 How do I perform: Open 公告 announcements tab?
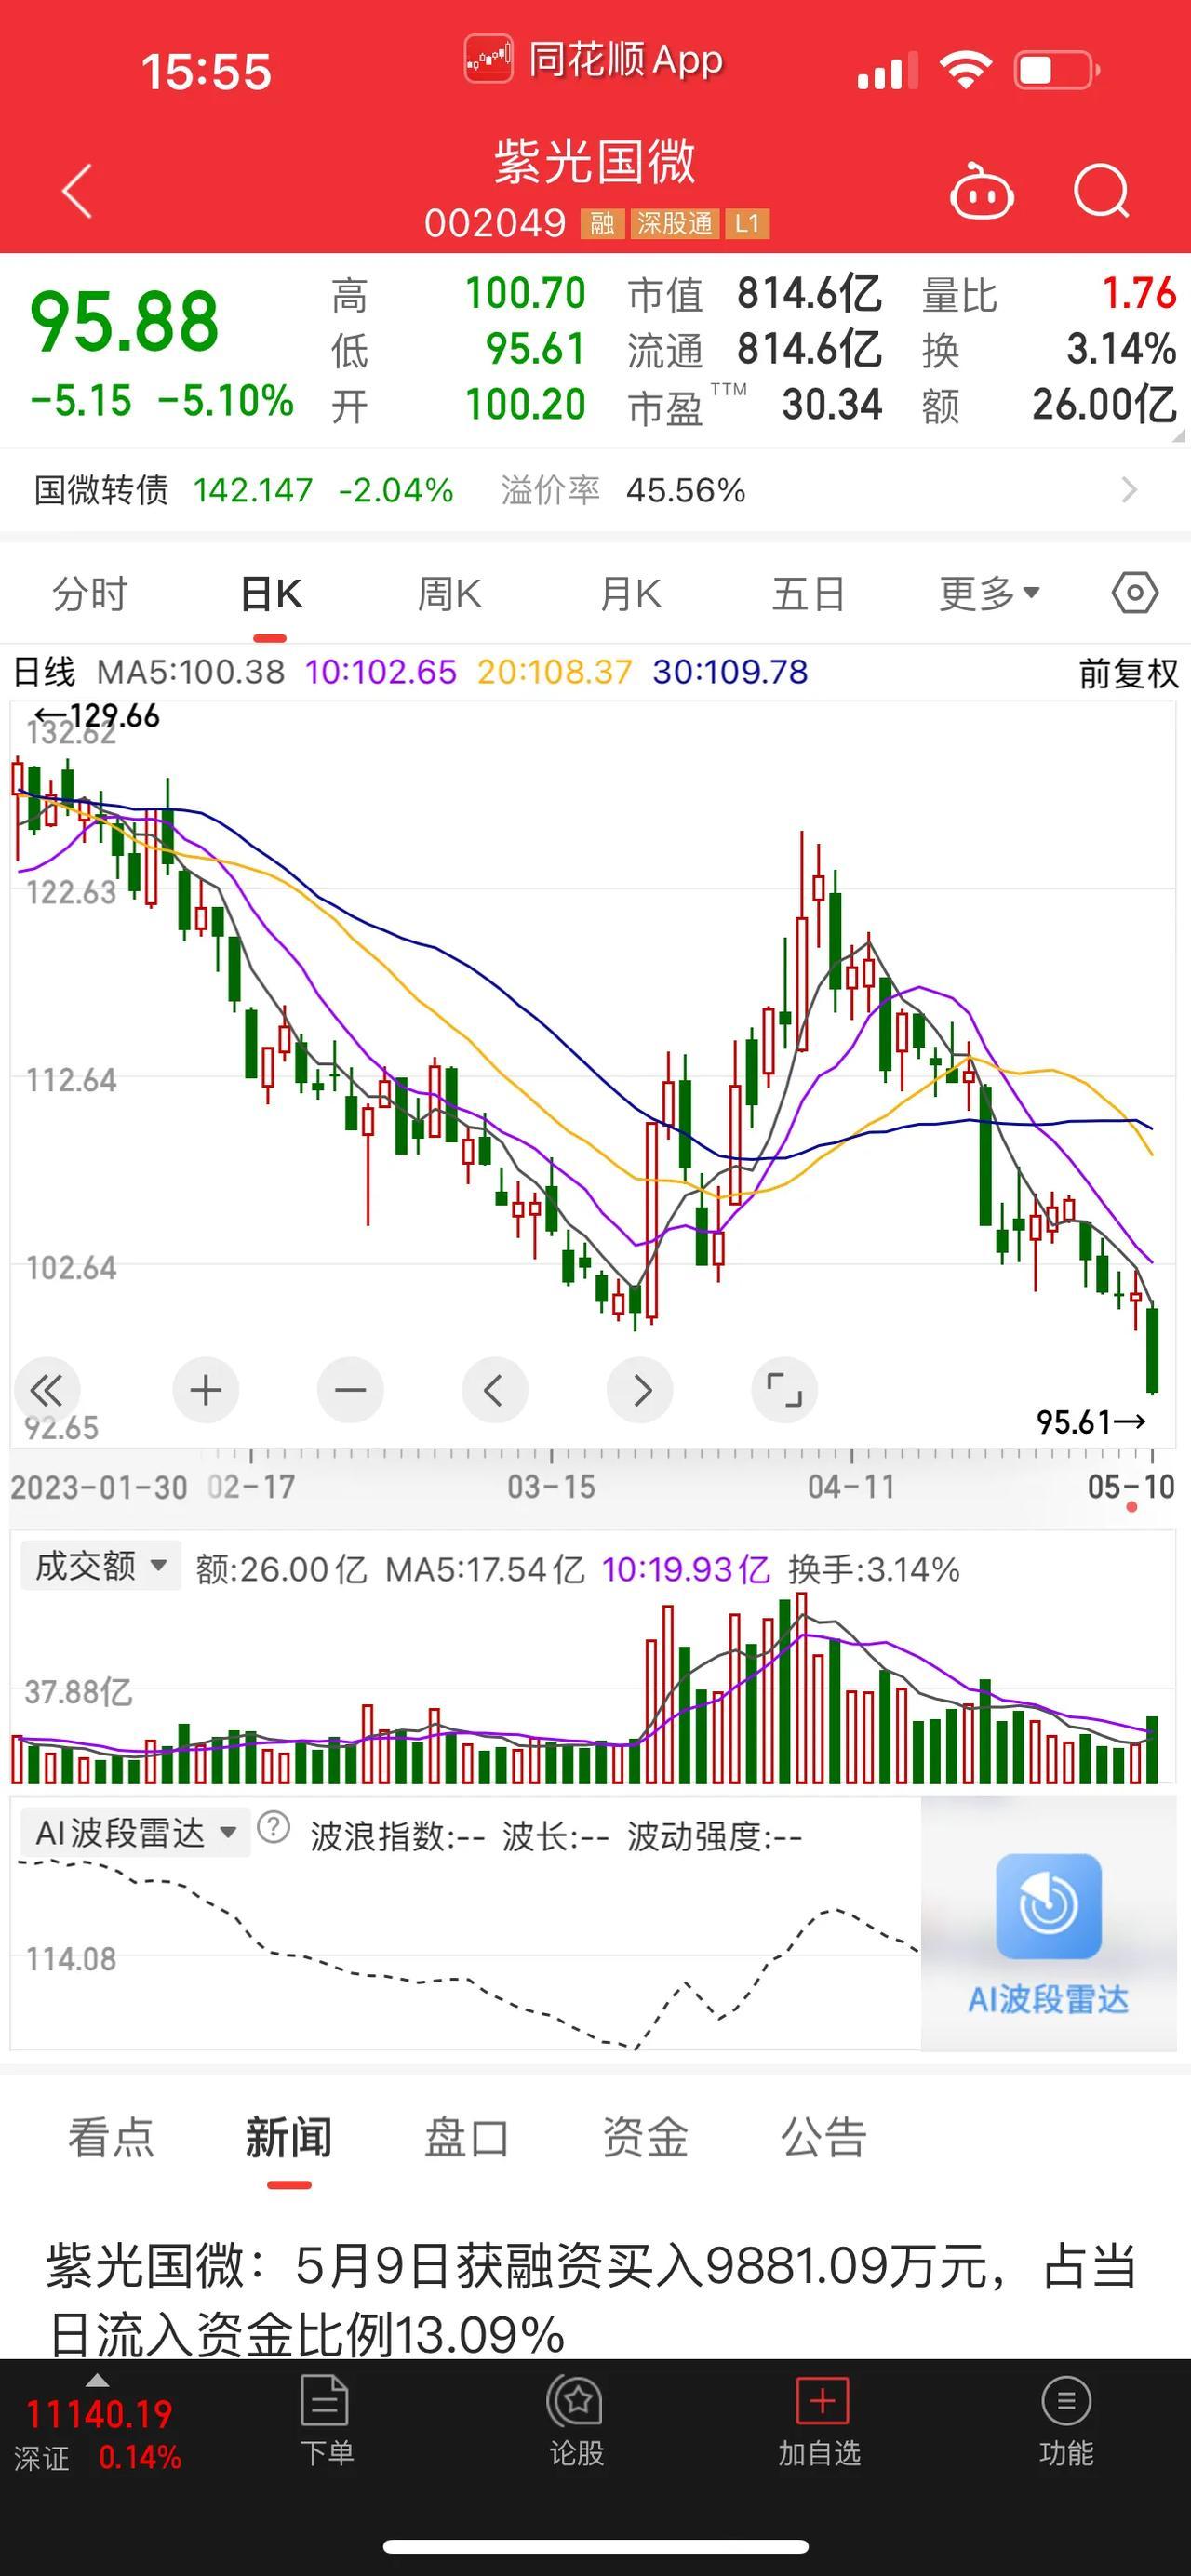click(823, 2137)
